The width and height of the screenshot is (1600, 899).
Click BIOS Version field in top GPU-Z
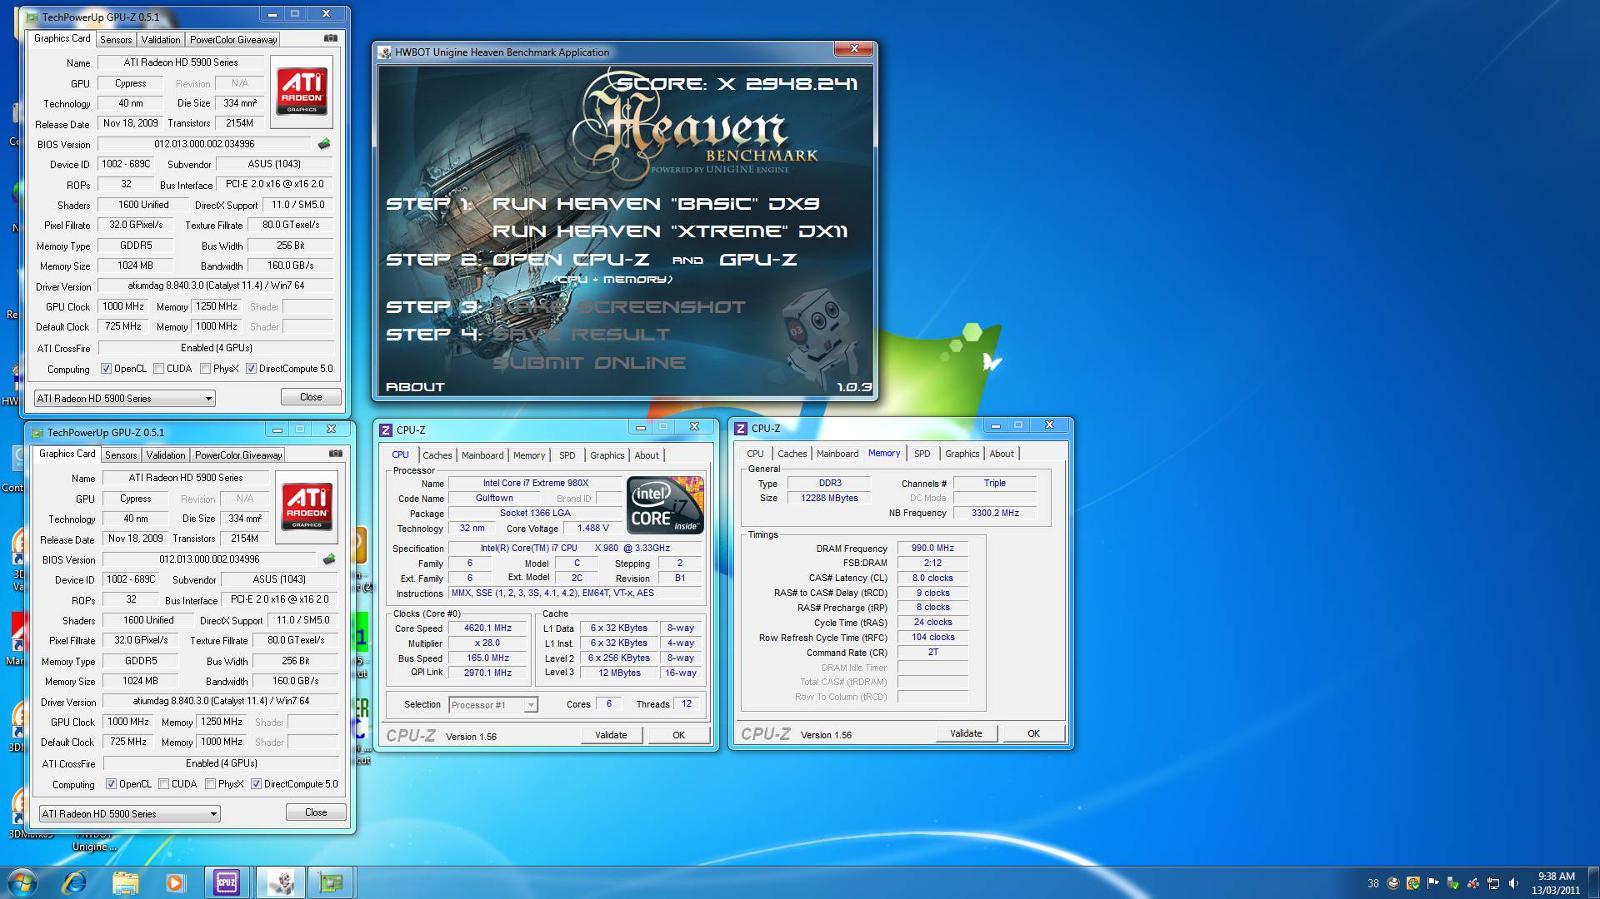204,144
